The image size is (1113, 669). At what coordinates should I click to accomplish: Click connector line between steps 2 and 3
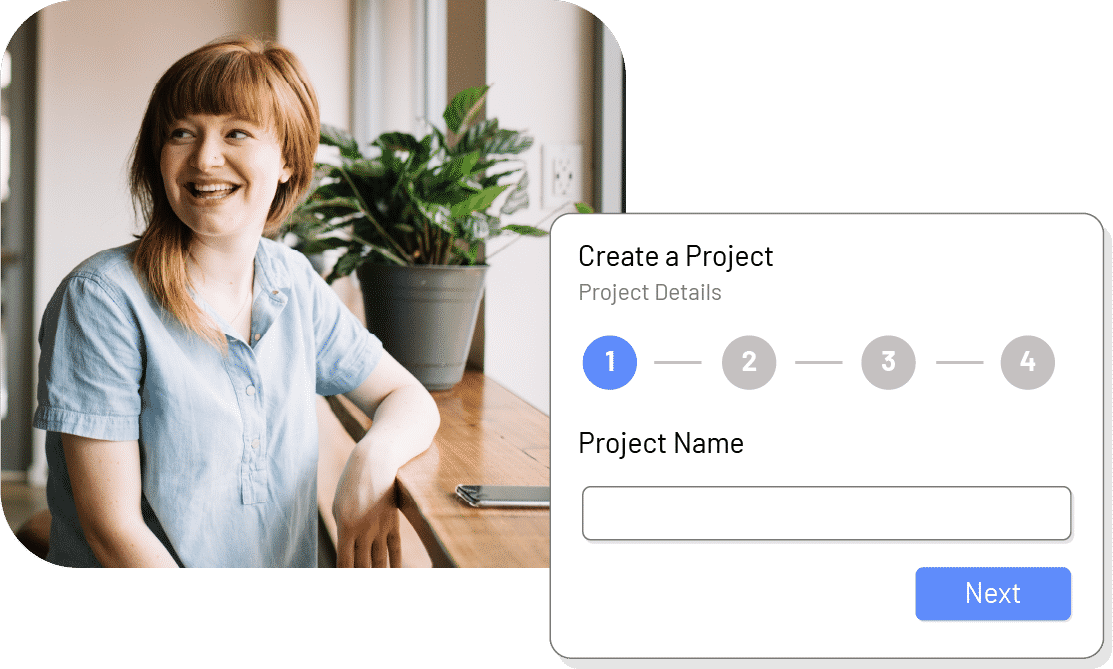click(818, 362)
